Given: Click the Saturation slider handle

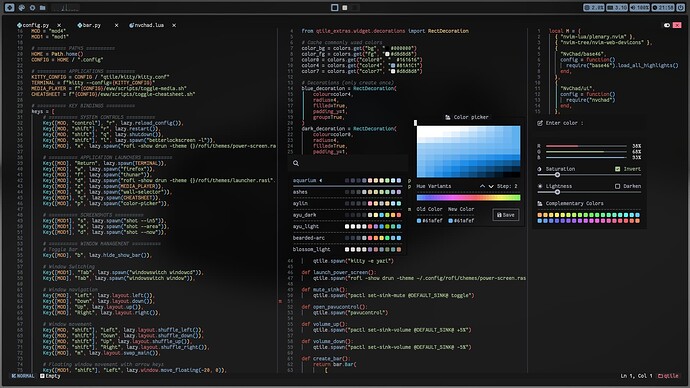Looking at the screenshot, I should [x=557, y=175].
